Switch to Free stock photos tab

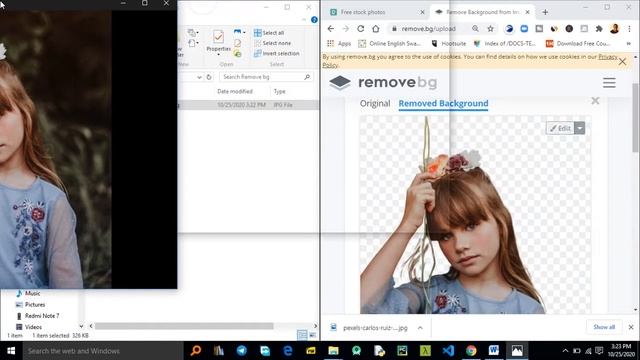pos(377,12)
